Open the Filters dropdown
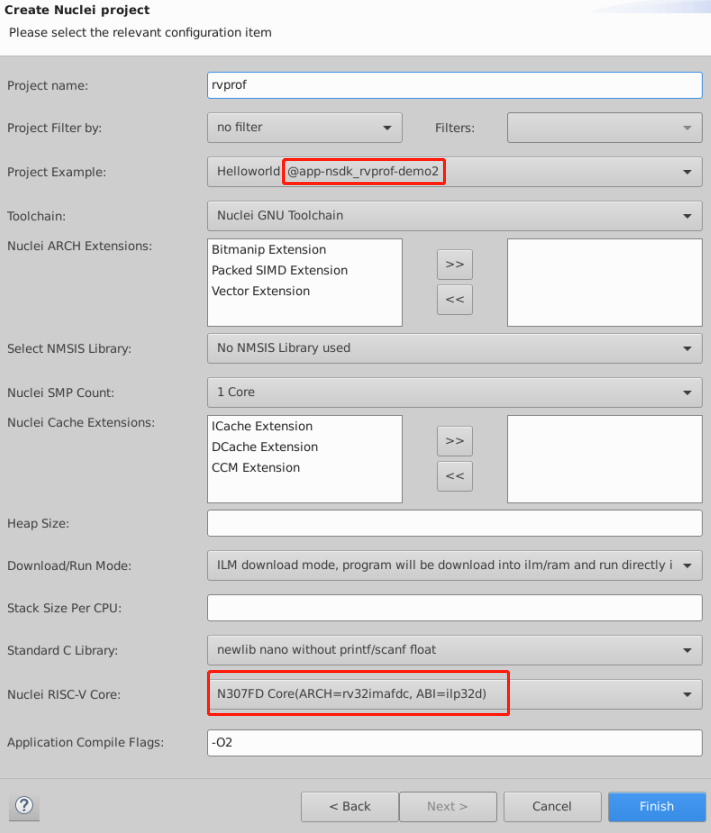The width and height of the screenshot is (711, 833). (x=605, y=128)
